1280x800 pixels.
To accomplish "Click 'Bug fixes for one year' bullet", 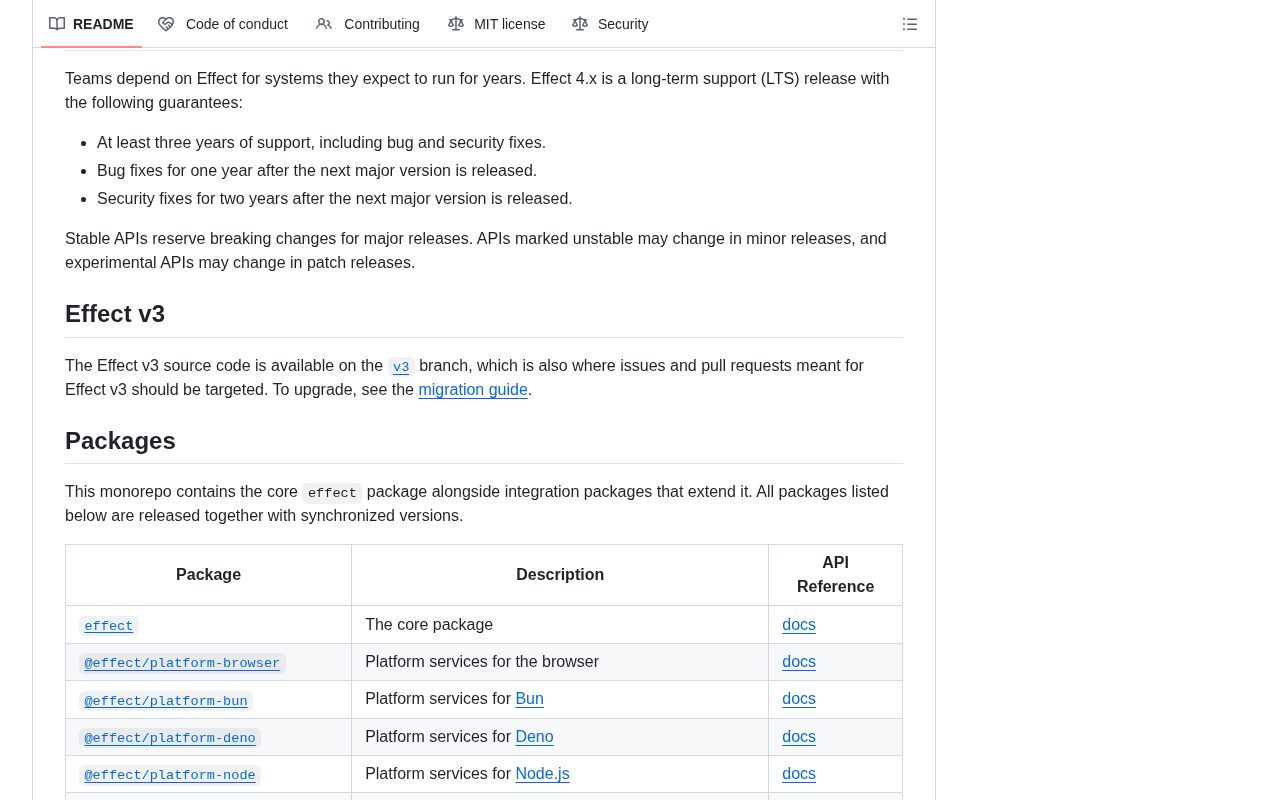I will (x=317, y=171).
